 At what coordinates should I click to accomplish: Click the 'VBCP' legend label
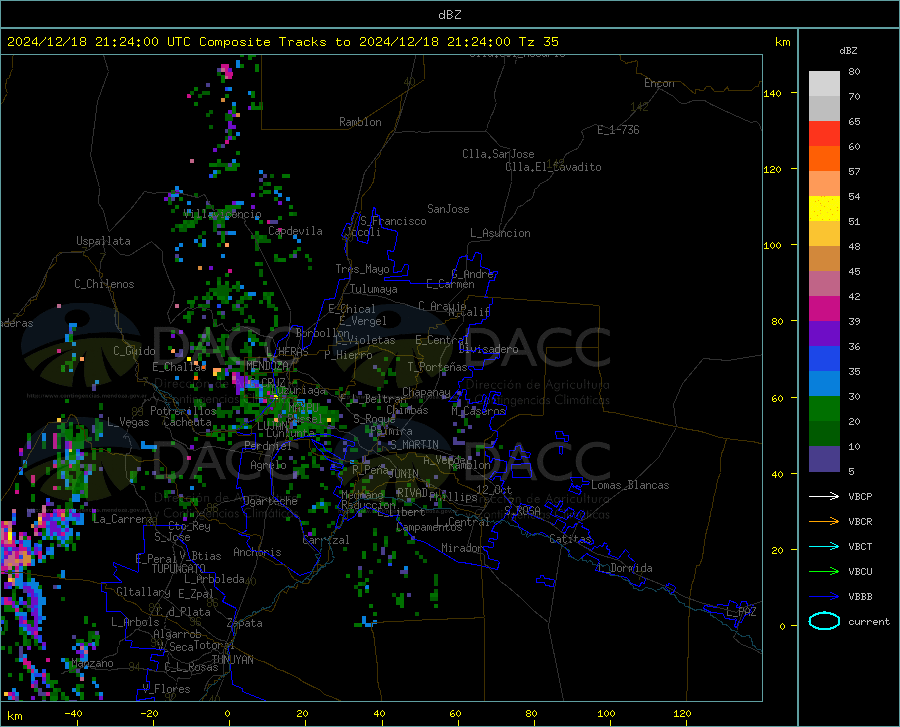coord(860,496)
